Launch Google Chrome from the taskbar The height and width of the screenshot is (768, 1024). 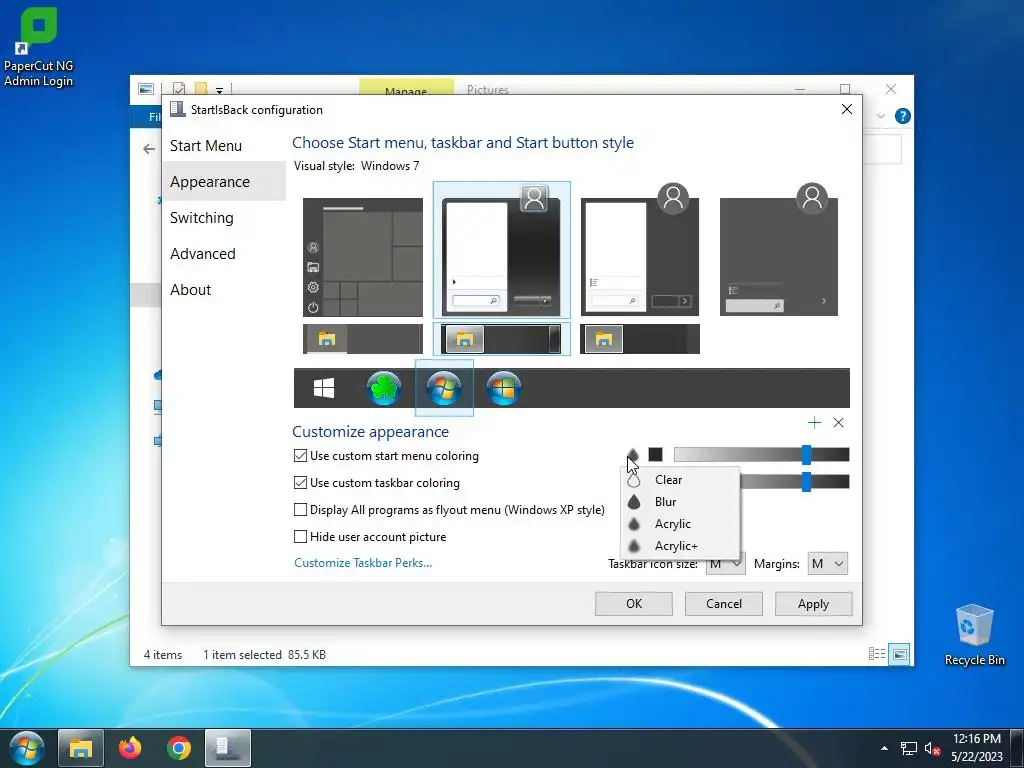tap(179, 748)
